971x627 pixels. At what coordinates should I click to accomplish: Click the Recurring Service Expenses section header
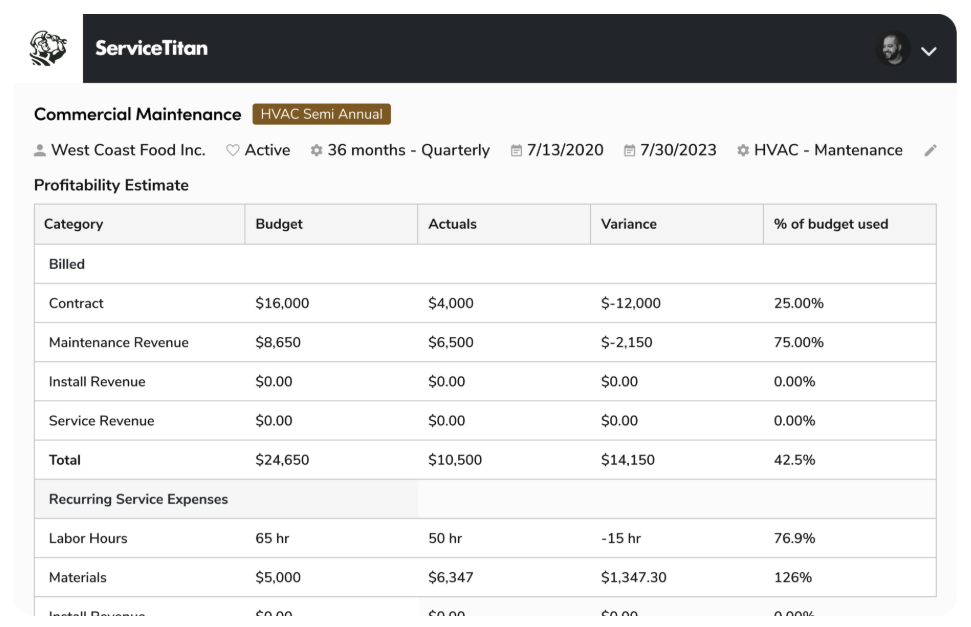click(139, 499)
